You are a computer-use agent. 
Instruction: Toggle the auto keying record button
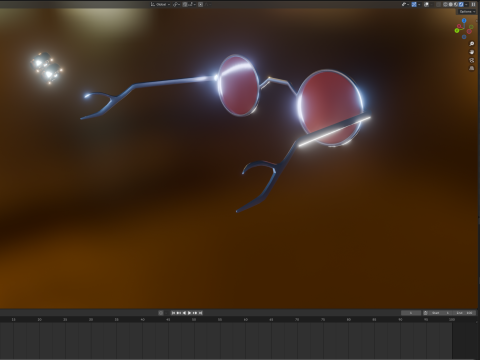tap(161, 313)
